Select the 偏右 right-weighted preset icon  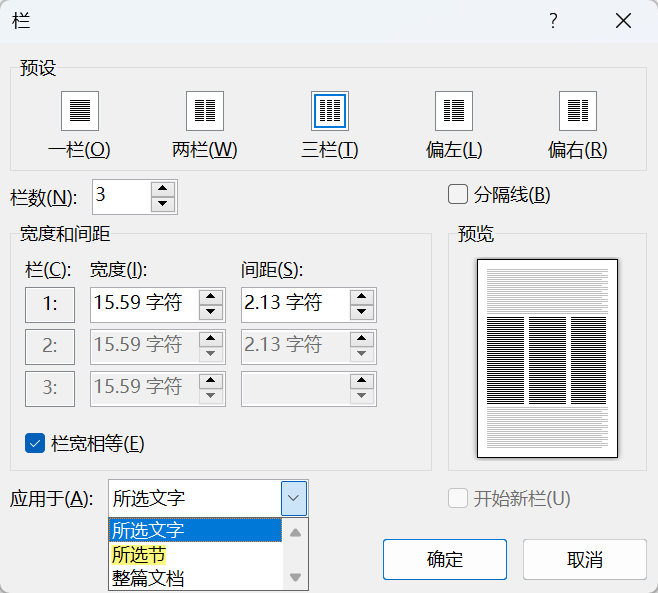pos(578,111)
